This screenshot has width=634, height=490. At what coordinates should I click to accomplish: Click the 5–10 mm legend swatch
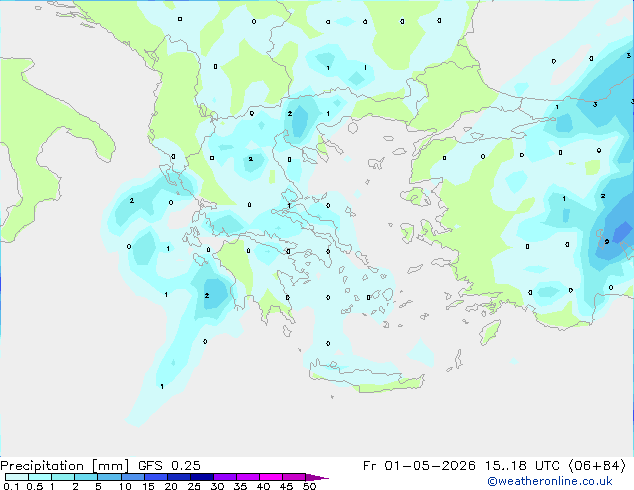tap(109, 477)
